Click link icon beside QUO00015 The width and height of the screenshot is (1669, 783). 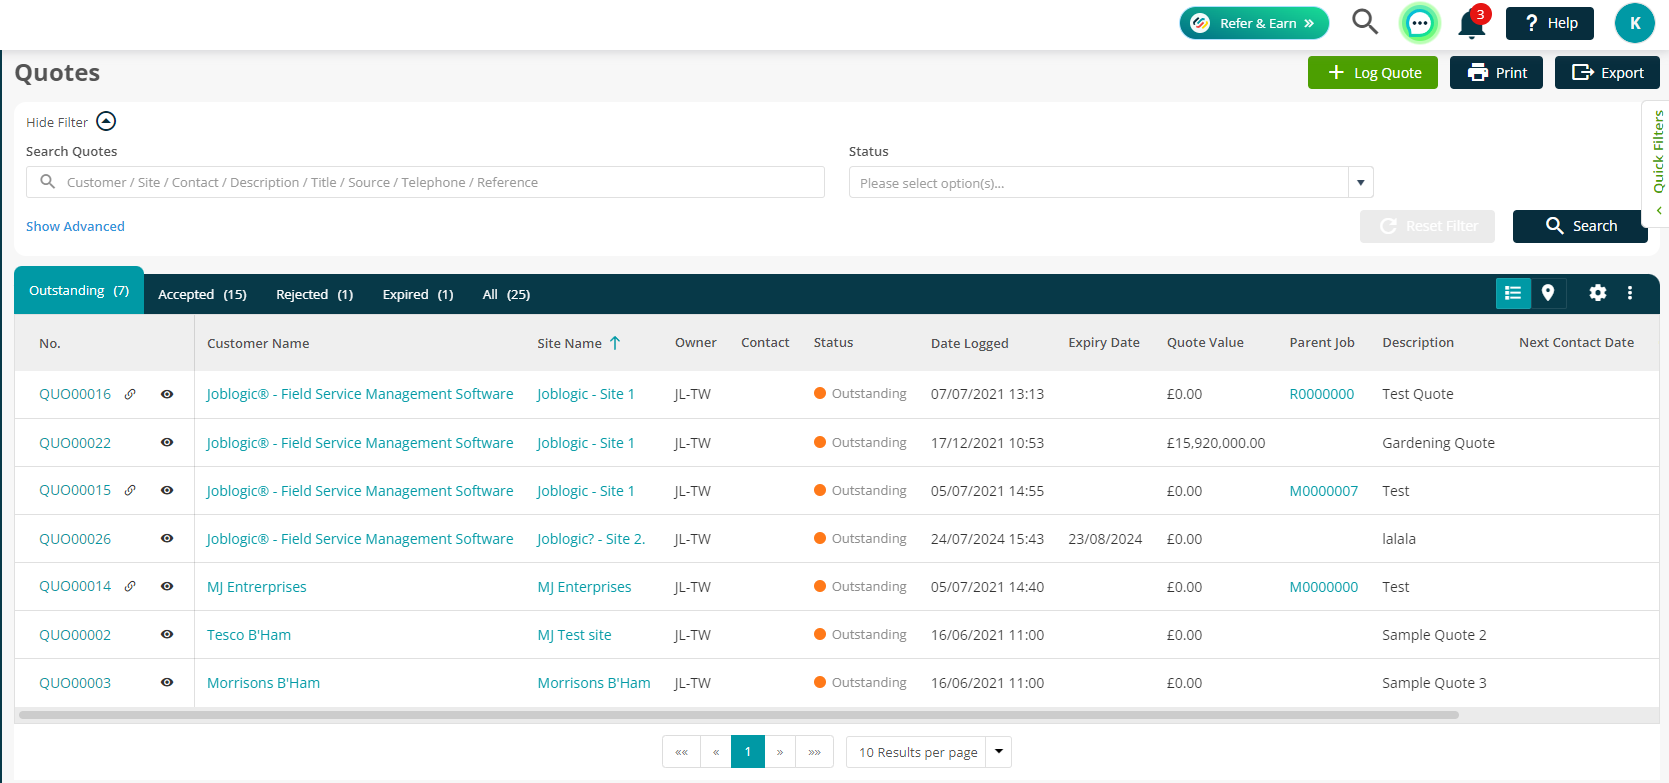130,490
